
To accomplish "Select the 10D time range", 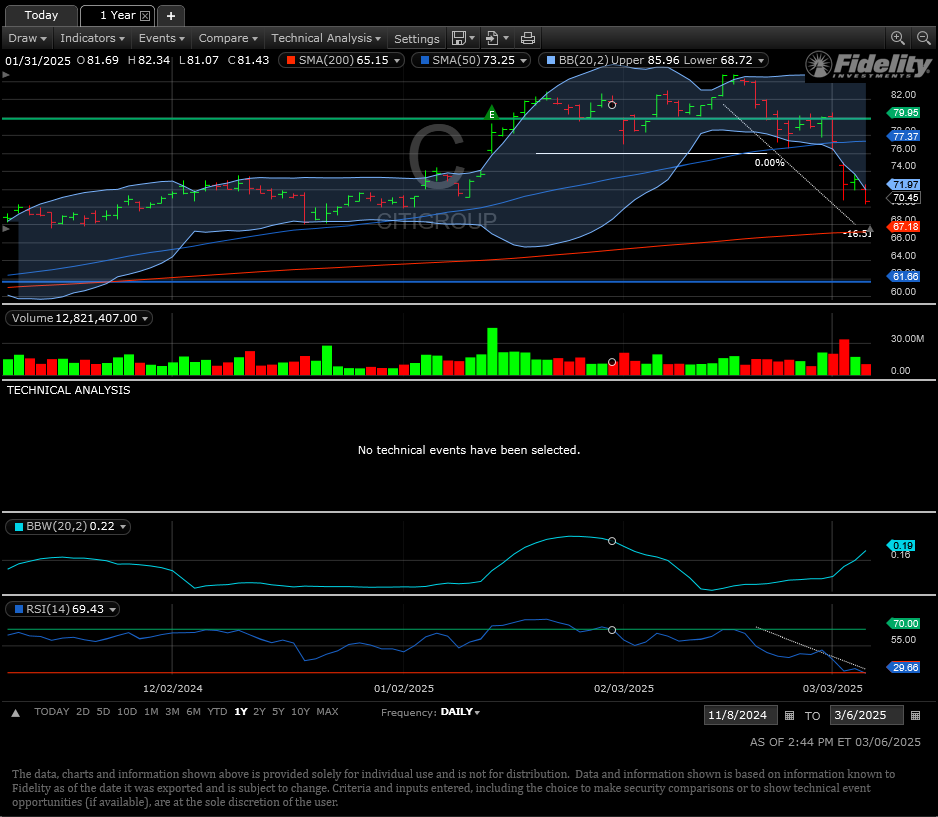I will coord(127,712).
